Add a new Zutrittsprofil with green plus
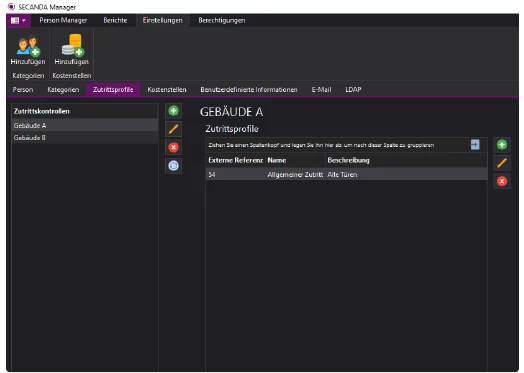This screenshot has height=373, width=524. [x=502, y=145]
